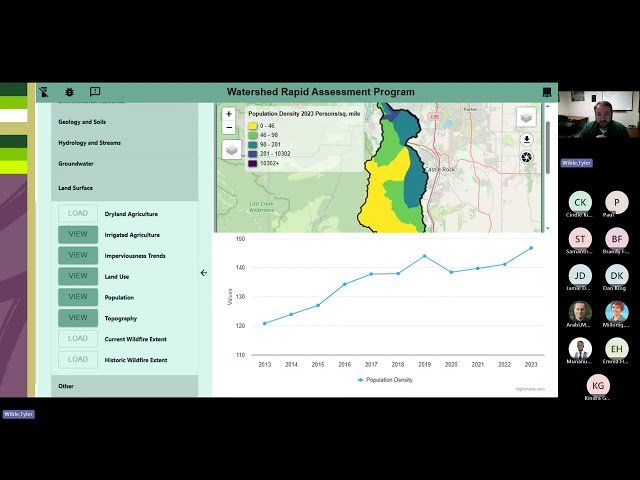Zoom in on the map

229,114
